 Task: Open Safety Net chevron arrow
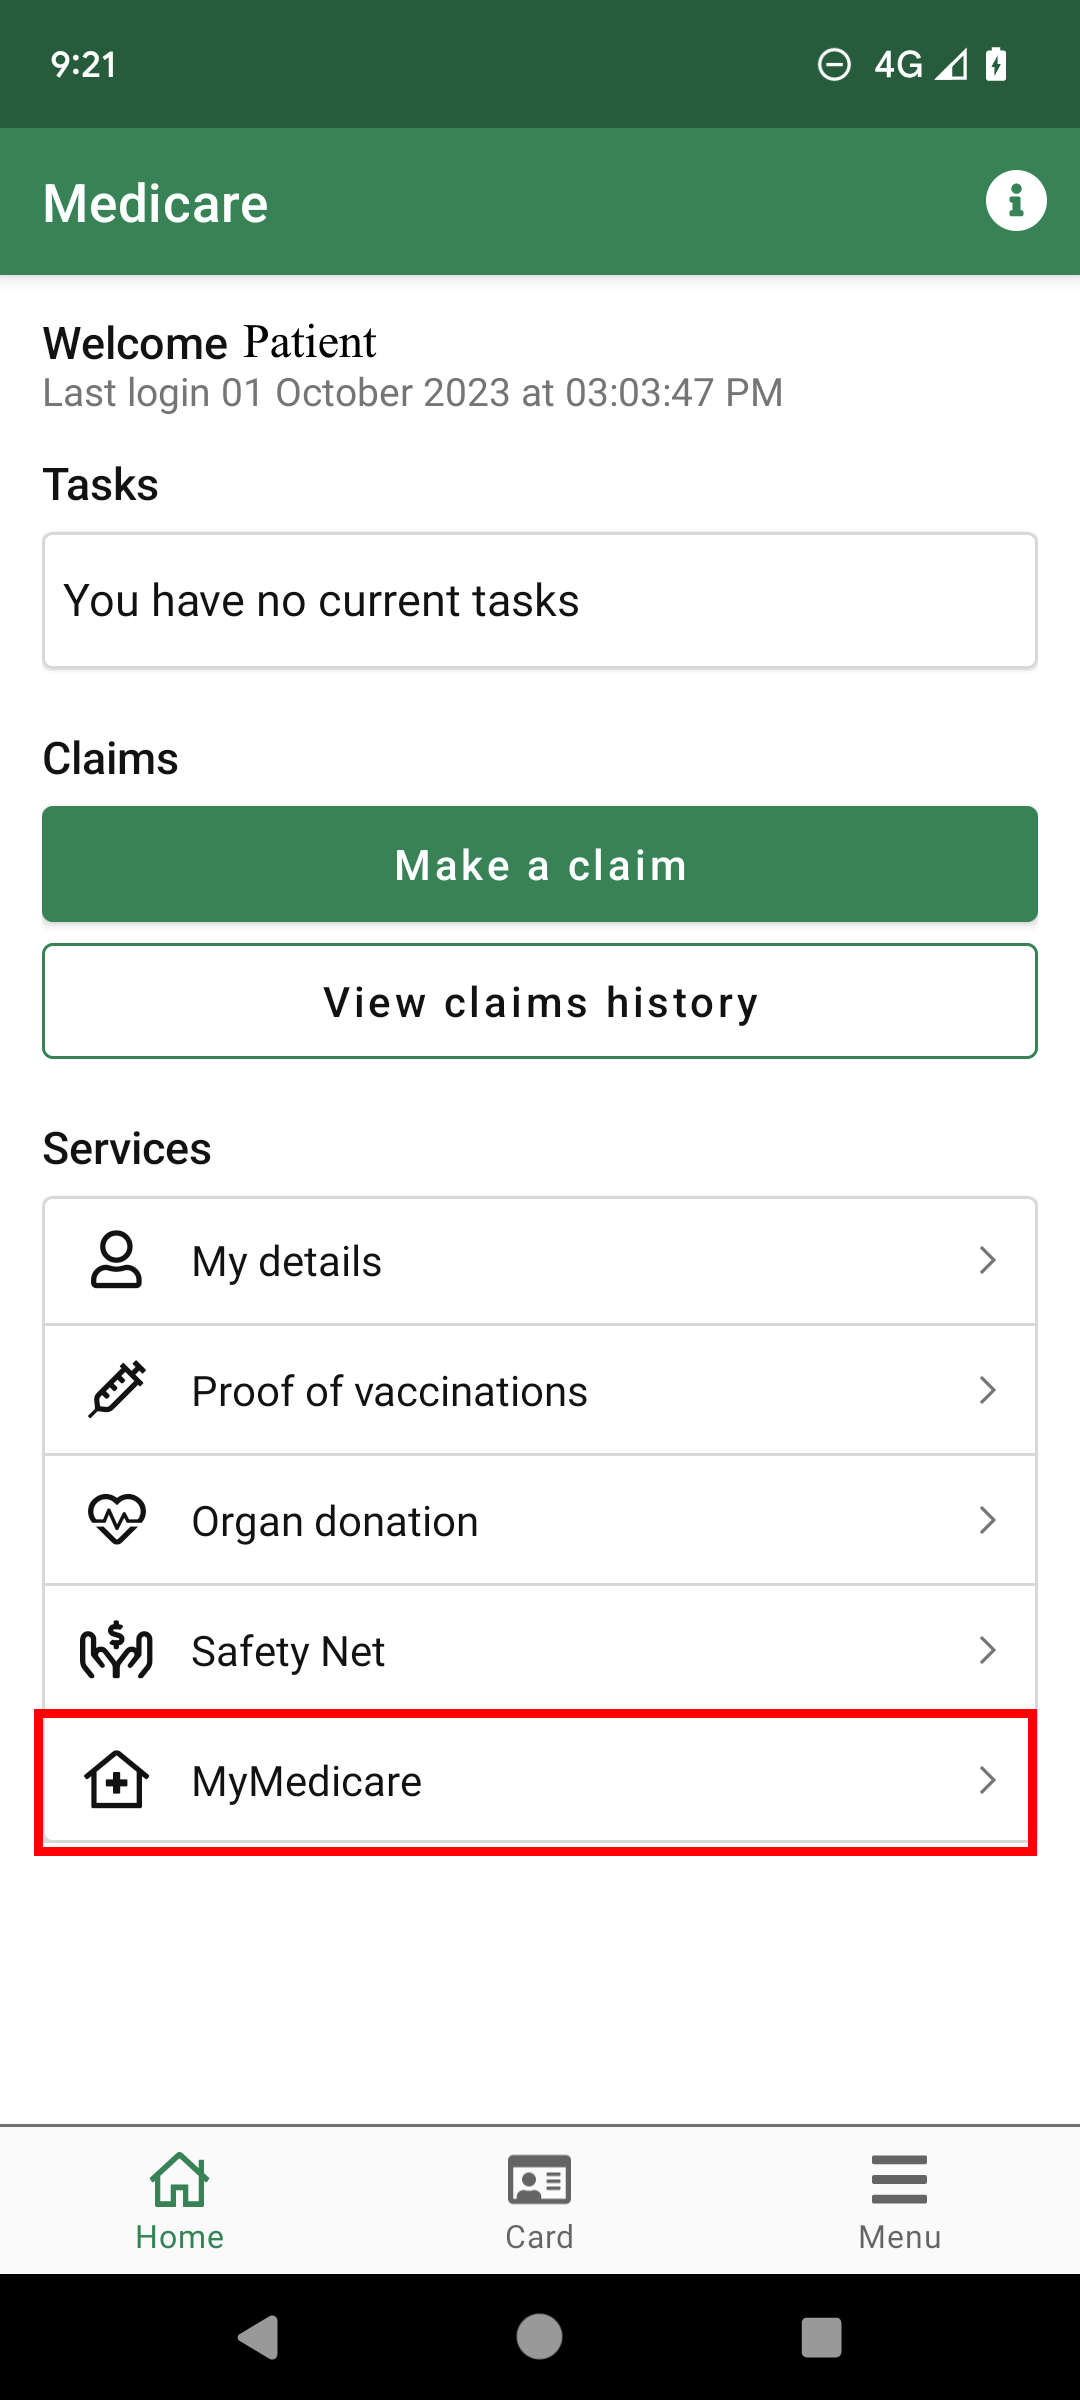point(987,1650)
